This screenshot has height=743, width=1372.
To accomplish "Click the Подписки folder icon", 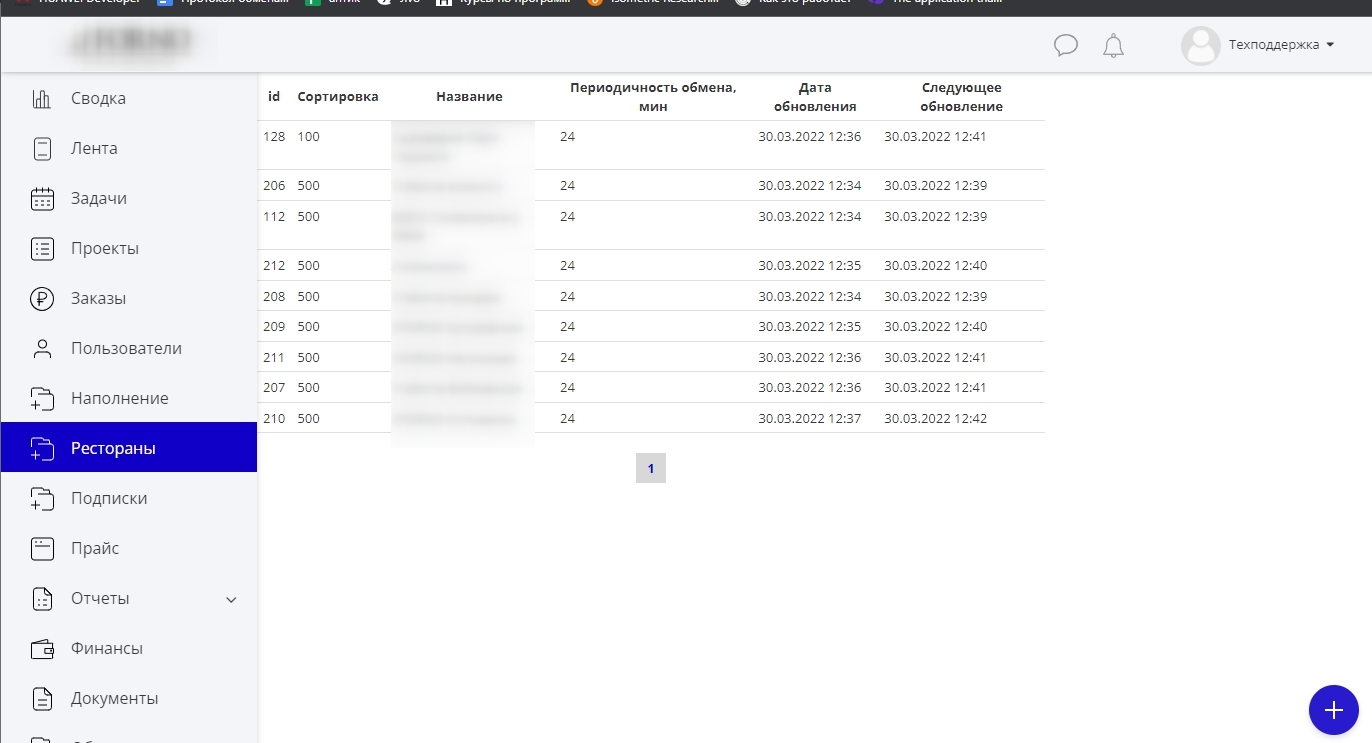I will 42,498.
